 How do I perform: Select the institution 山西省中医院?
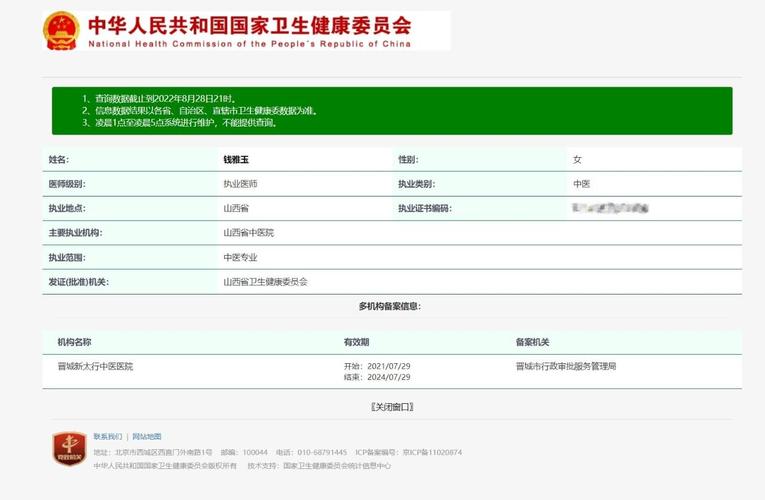[x=249, y=233]
